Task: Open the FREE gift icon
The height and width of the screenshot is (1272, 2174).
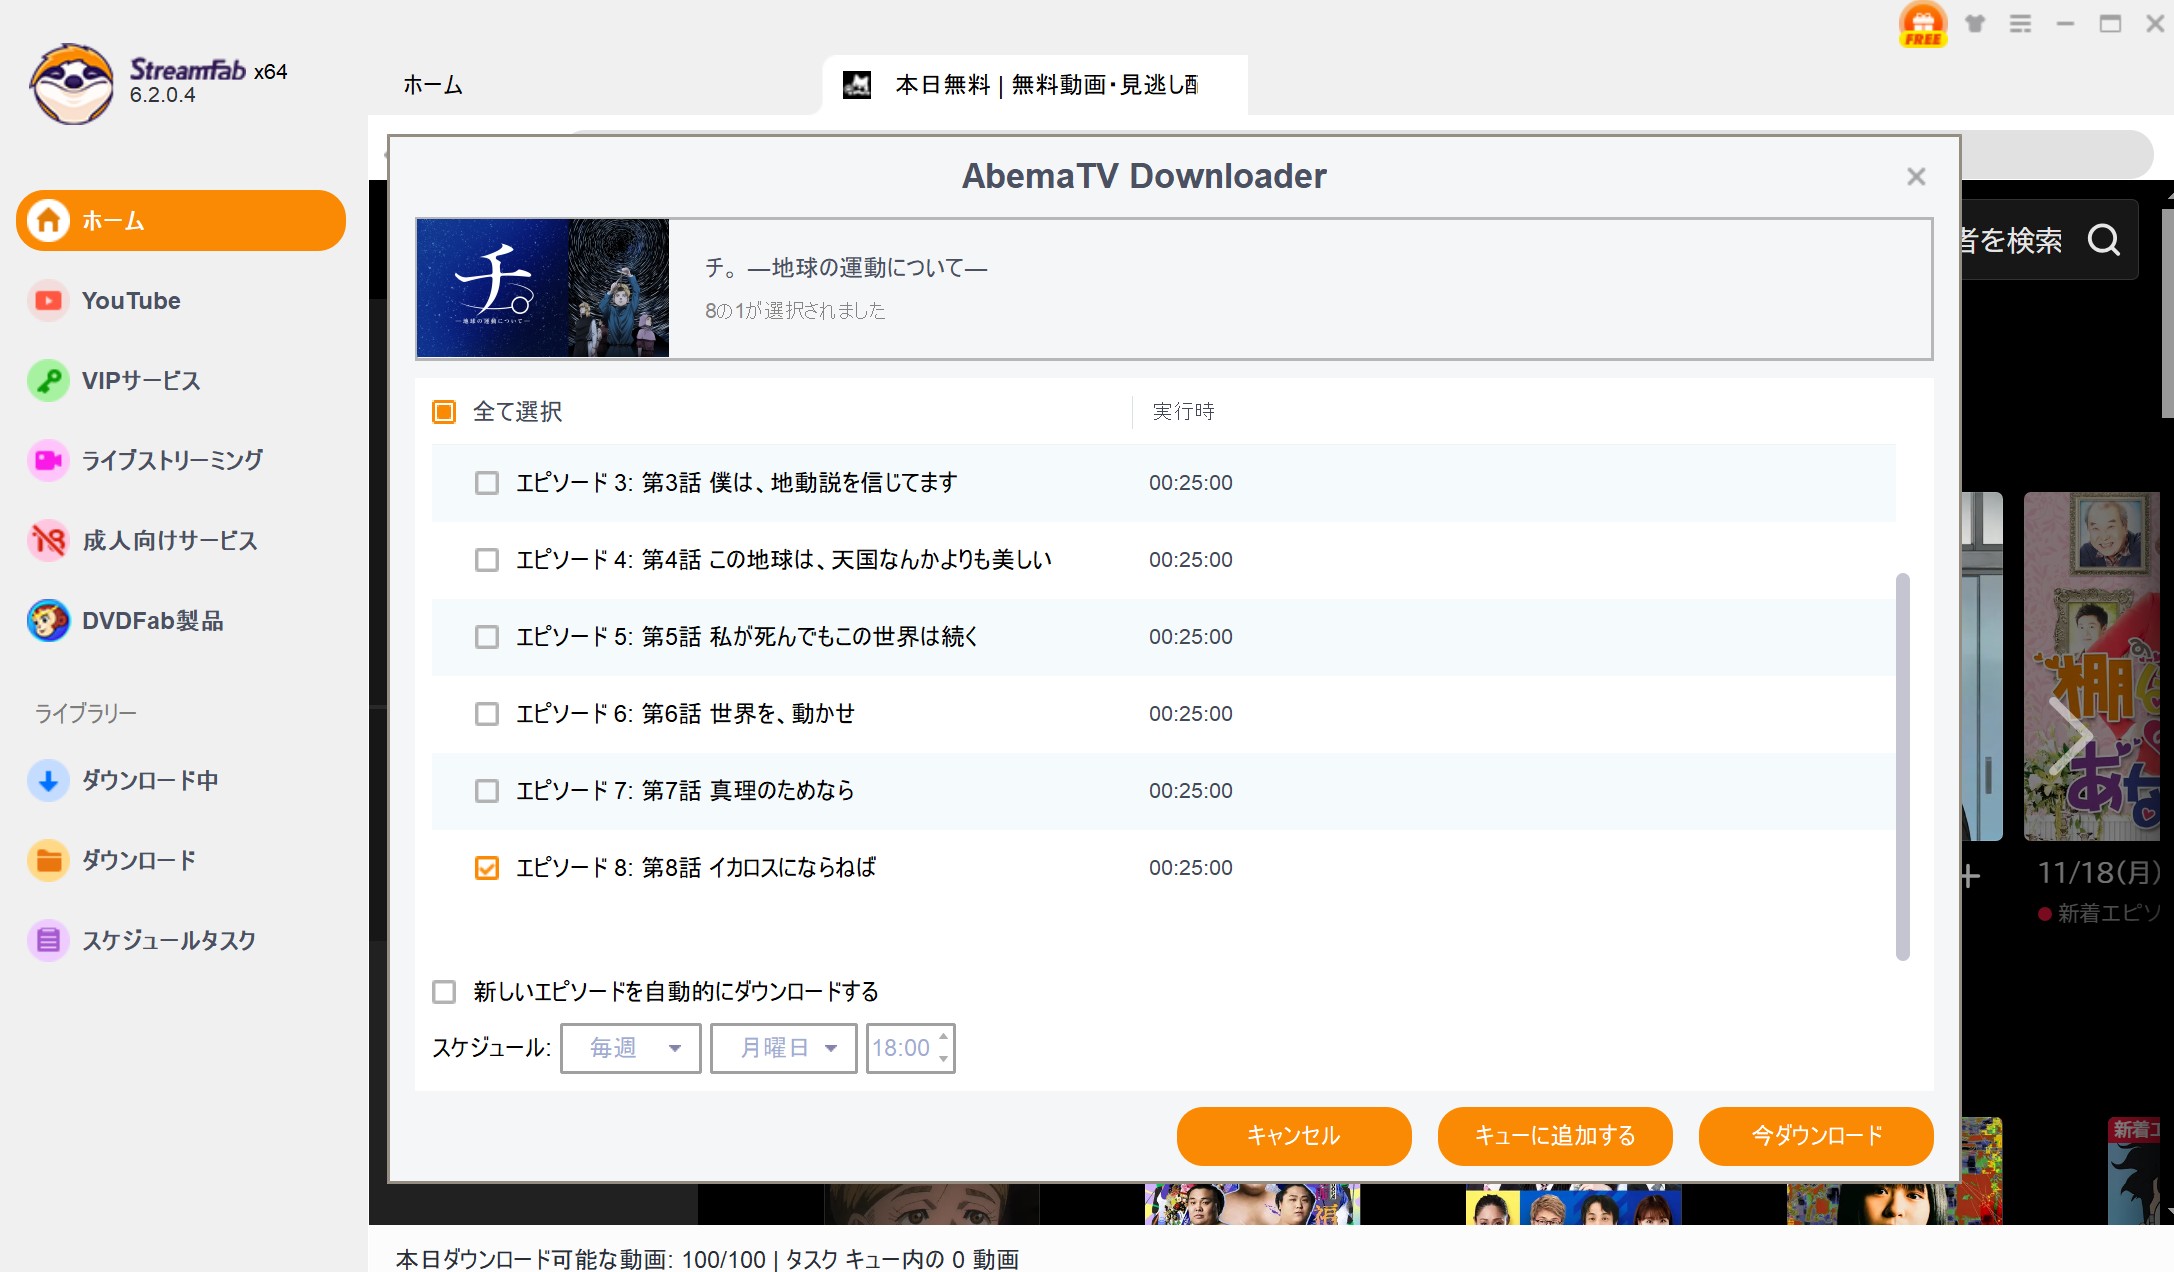Action: [1922, 24]
